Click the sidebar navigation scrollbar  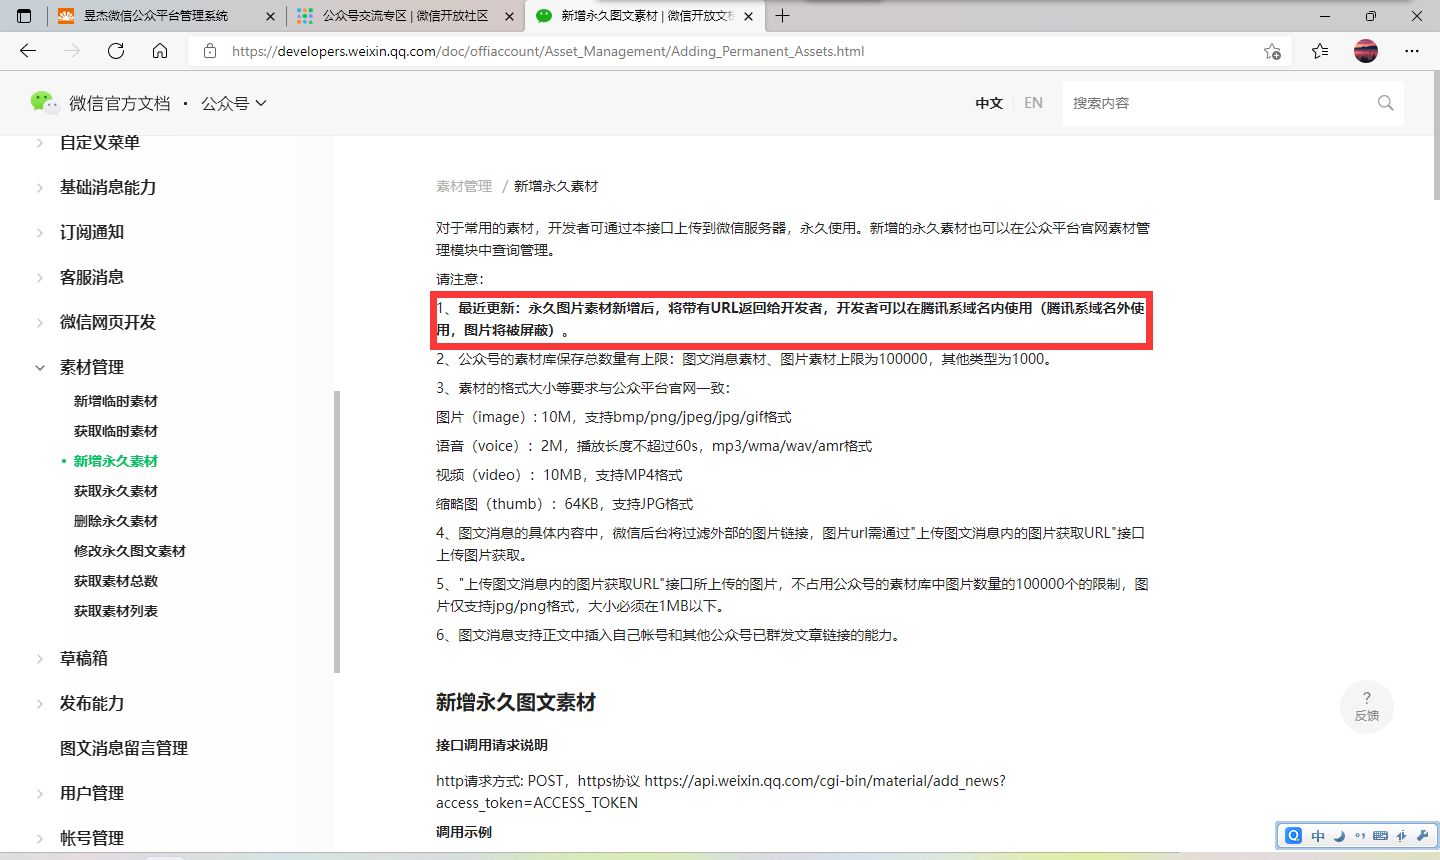pos(337,531)
